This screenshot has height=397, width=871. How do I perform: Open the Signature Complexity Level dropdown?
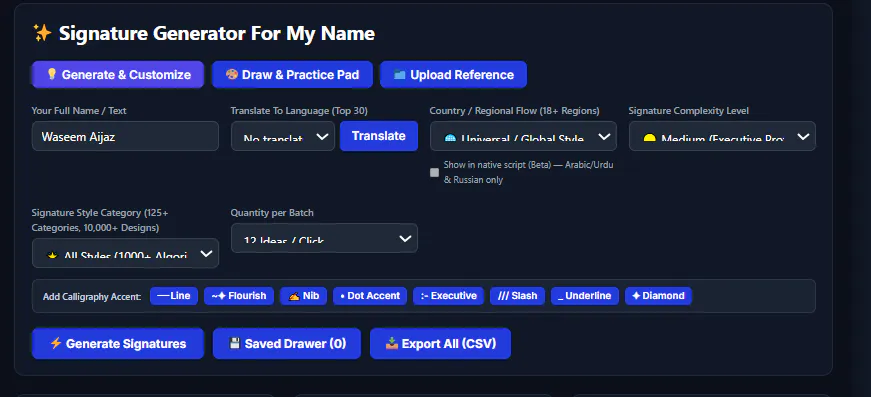click(x=722, y=136)
